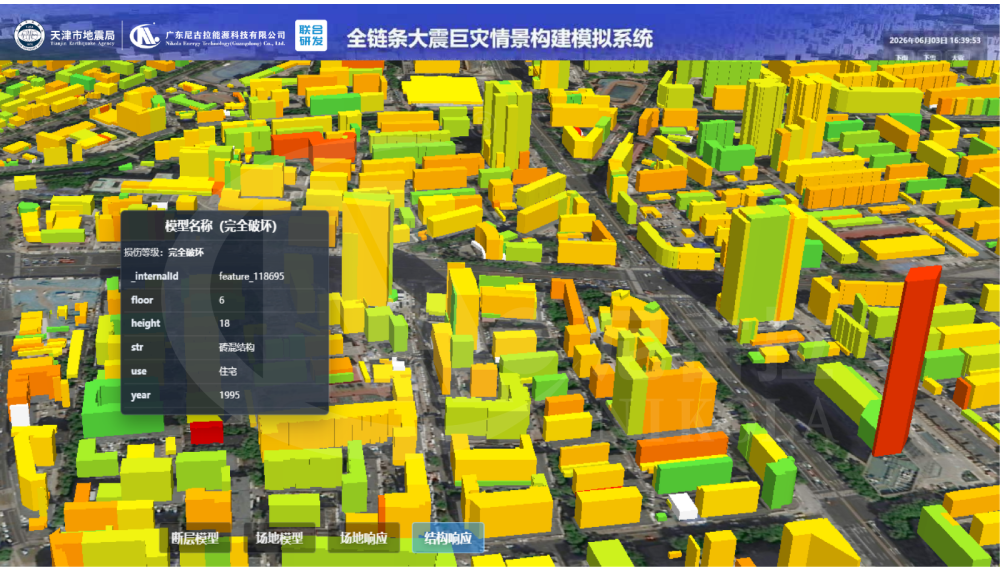Select the white building near the bottom right
Screen dimensions: 1000x570
pyautogui.click(x=683, y=506)
